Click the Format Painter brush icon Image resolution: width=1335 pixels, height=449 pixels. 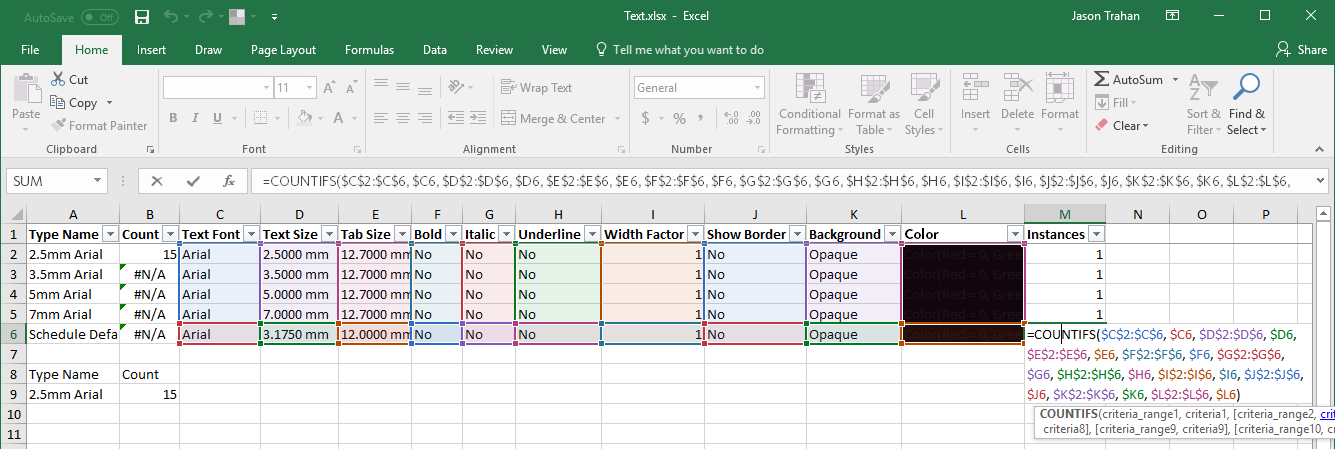coord(58,126)
